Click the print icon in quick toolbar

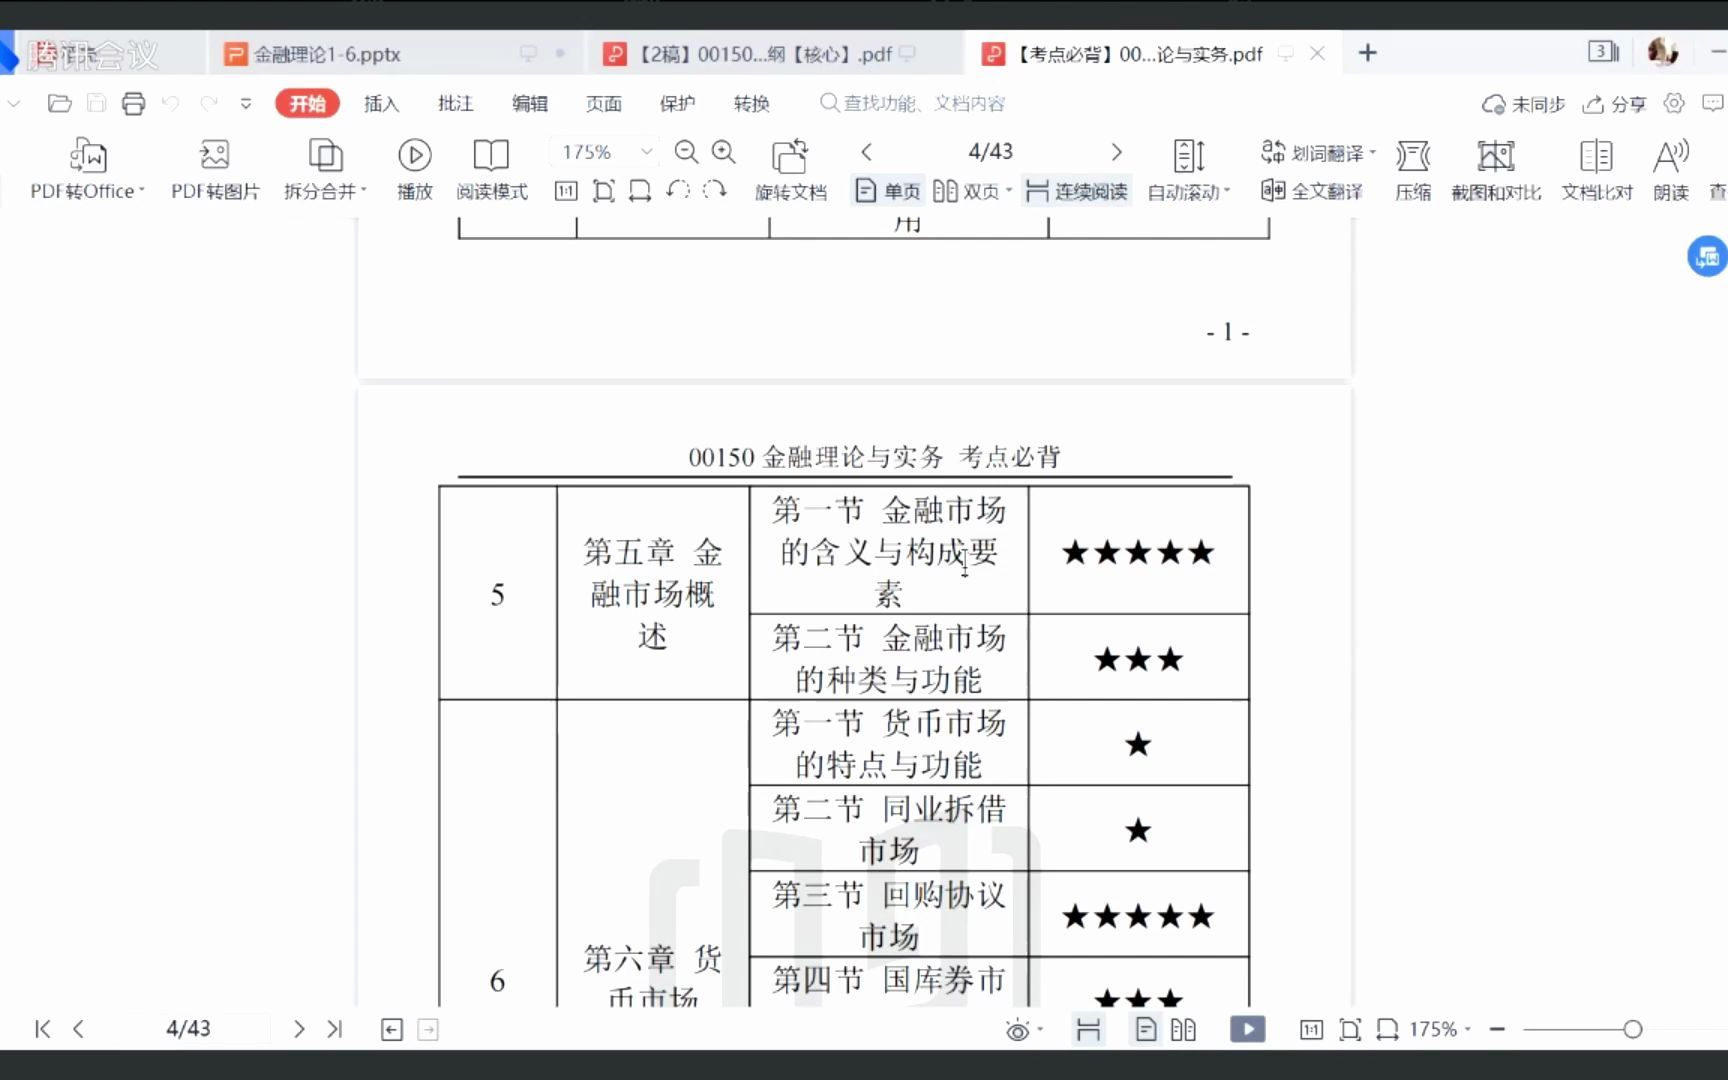coord(133,103)
